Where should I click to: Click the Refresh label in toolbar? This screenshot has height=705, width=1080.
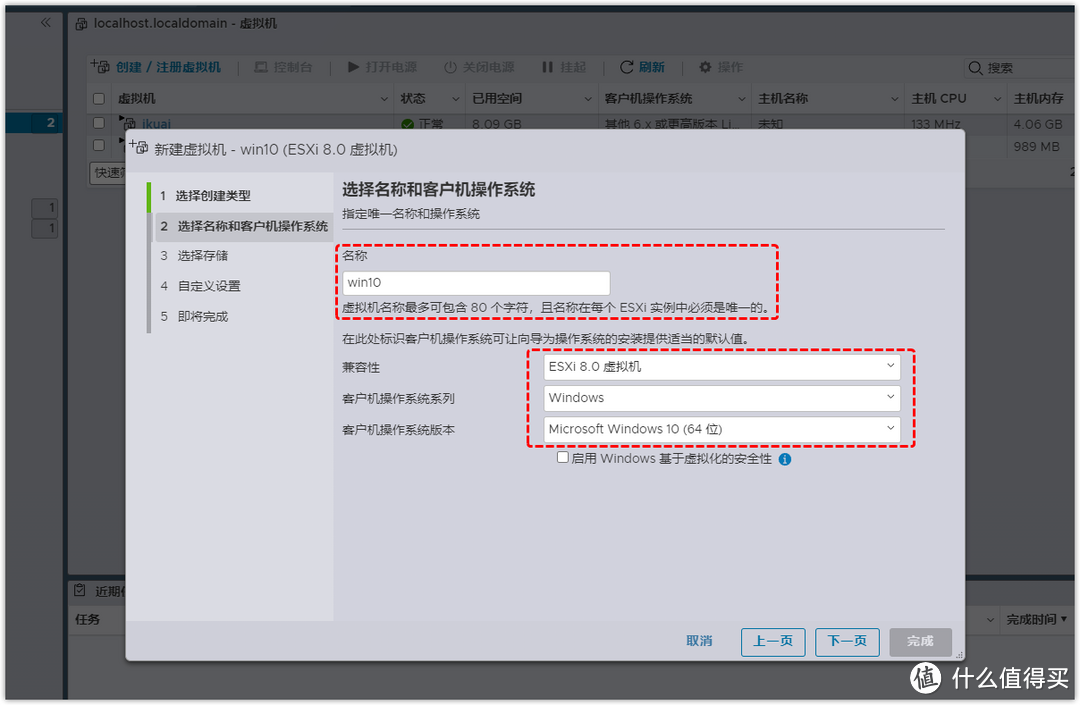pos(652,67)
